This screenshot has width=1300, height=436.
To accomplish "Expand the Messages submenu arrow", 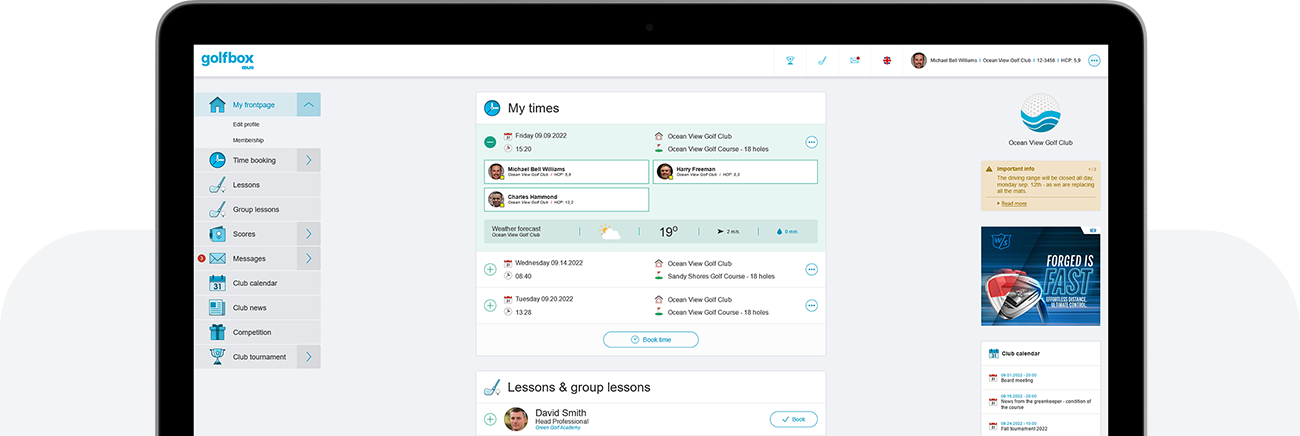I will [x=309, y=258].
